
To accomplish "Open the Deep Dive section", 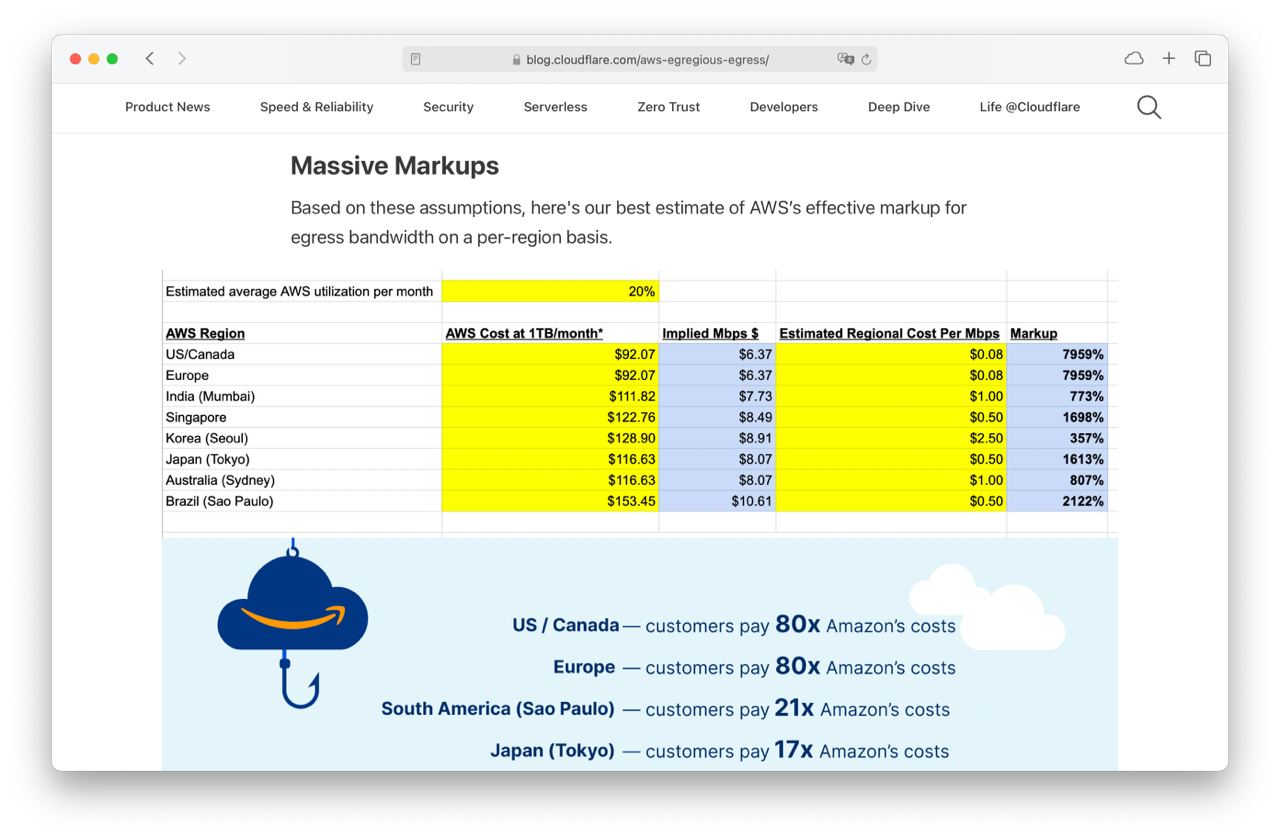I will [x=898, y=107].
